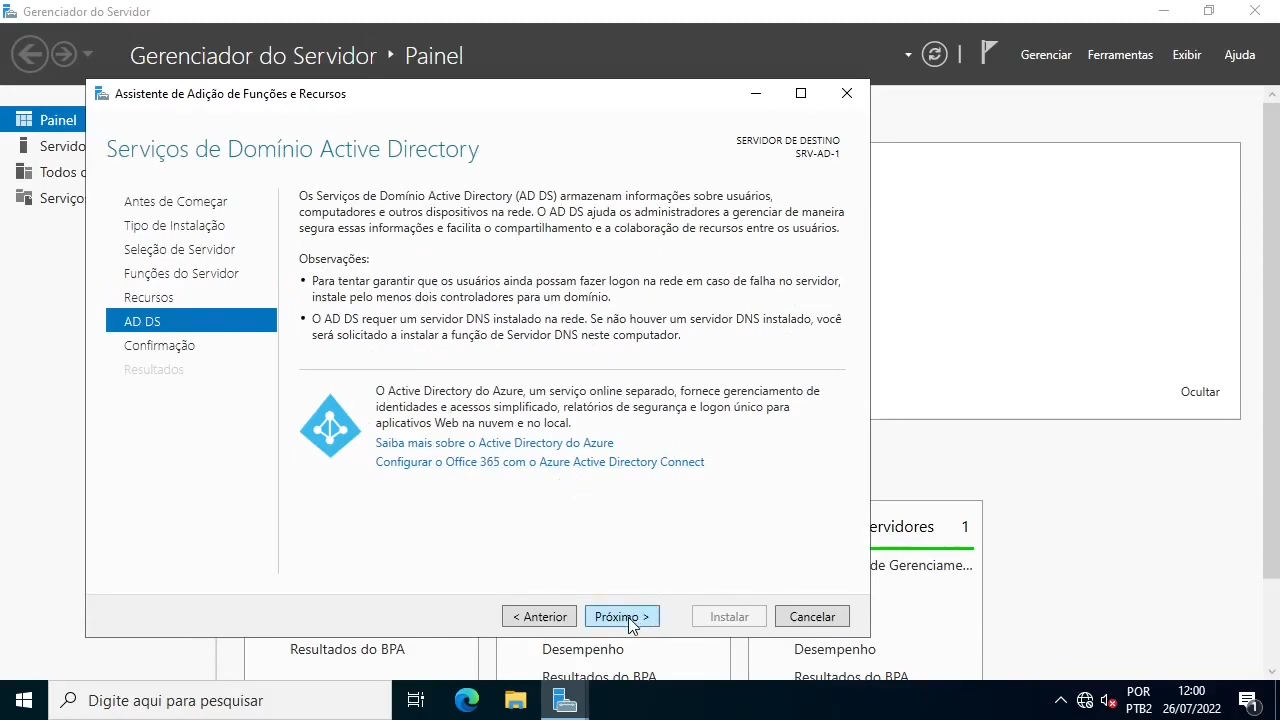
Task: Click the Próximo button in the wizard
Action: 621,616
